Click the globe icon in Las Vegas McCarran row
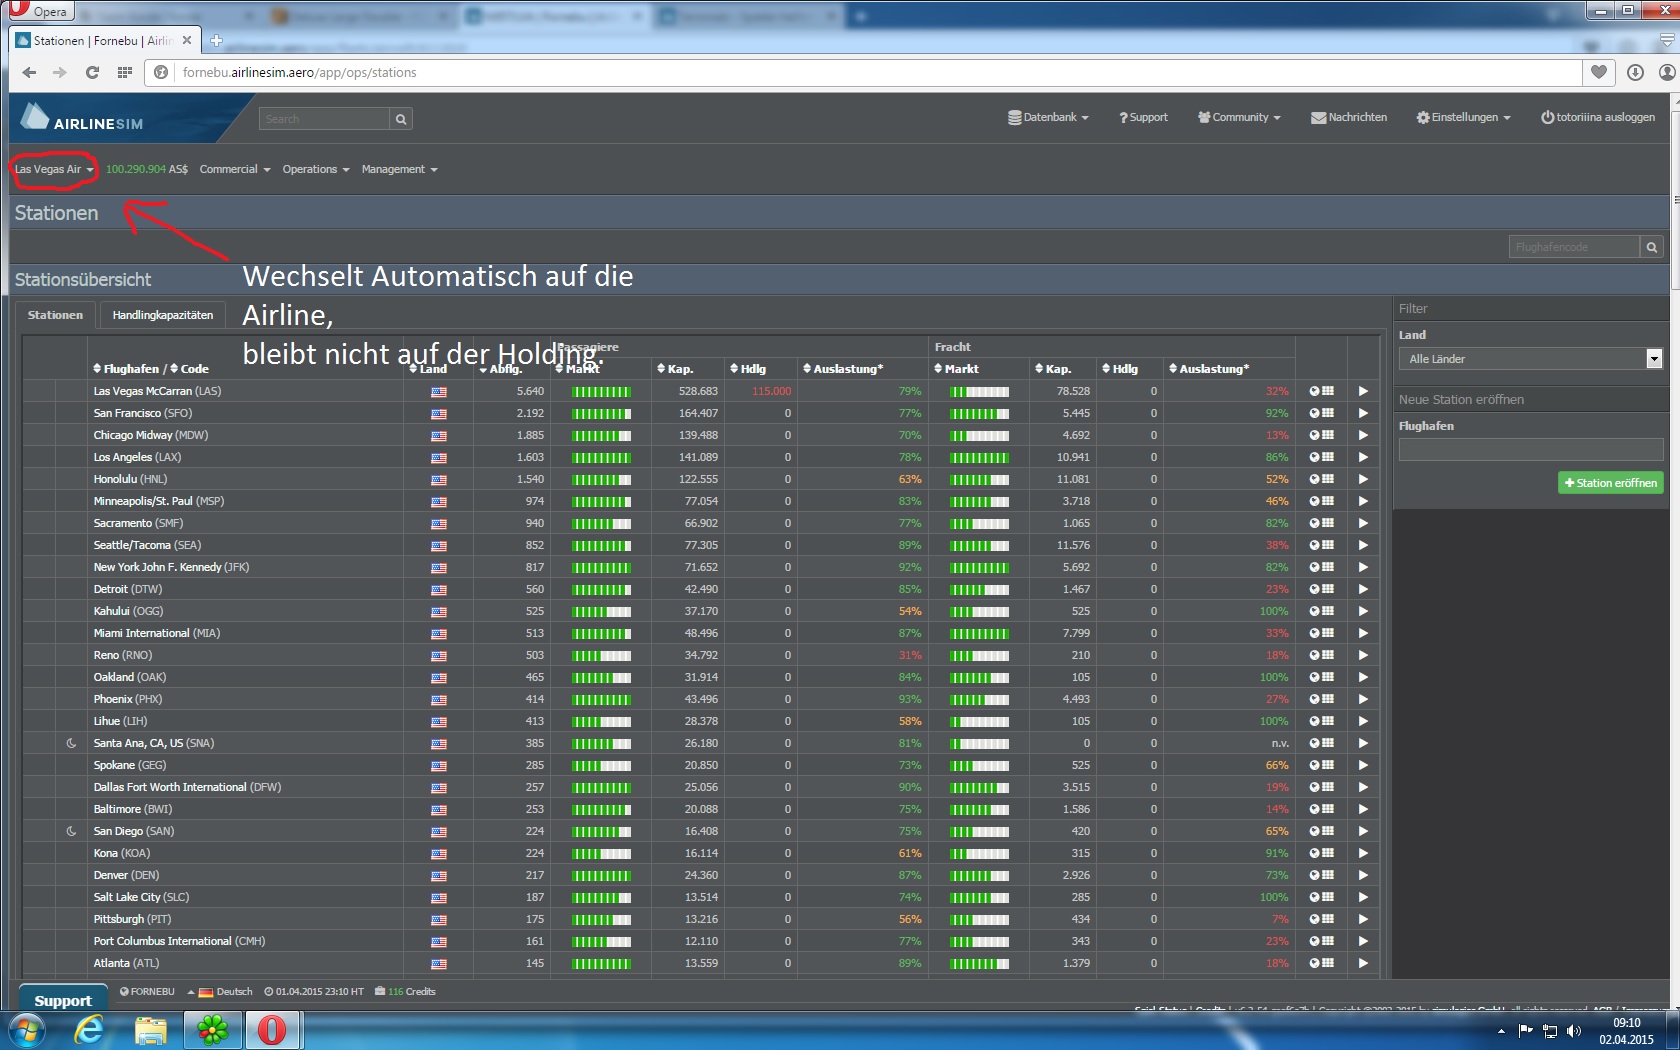Screen dimensions: 1680x1050 click(x=1315, y=391)
